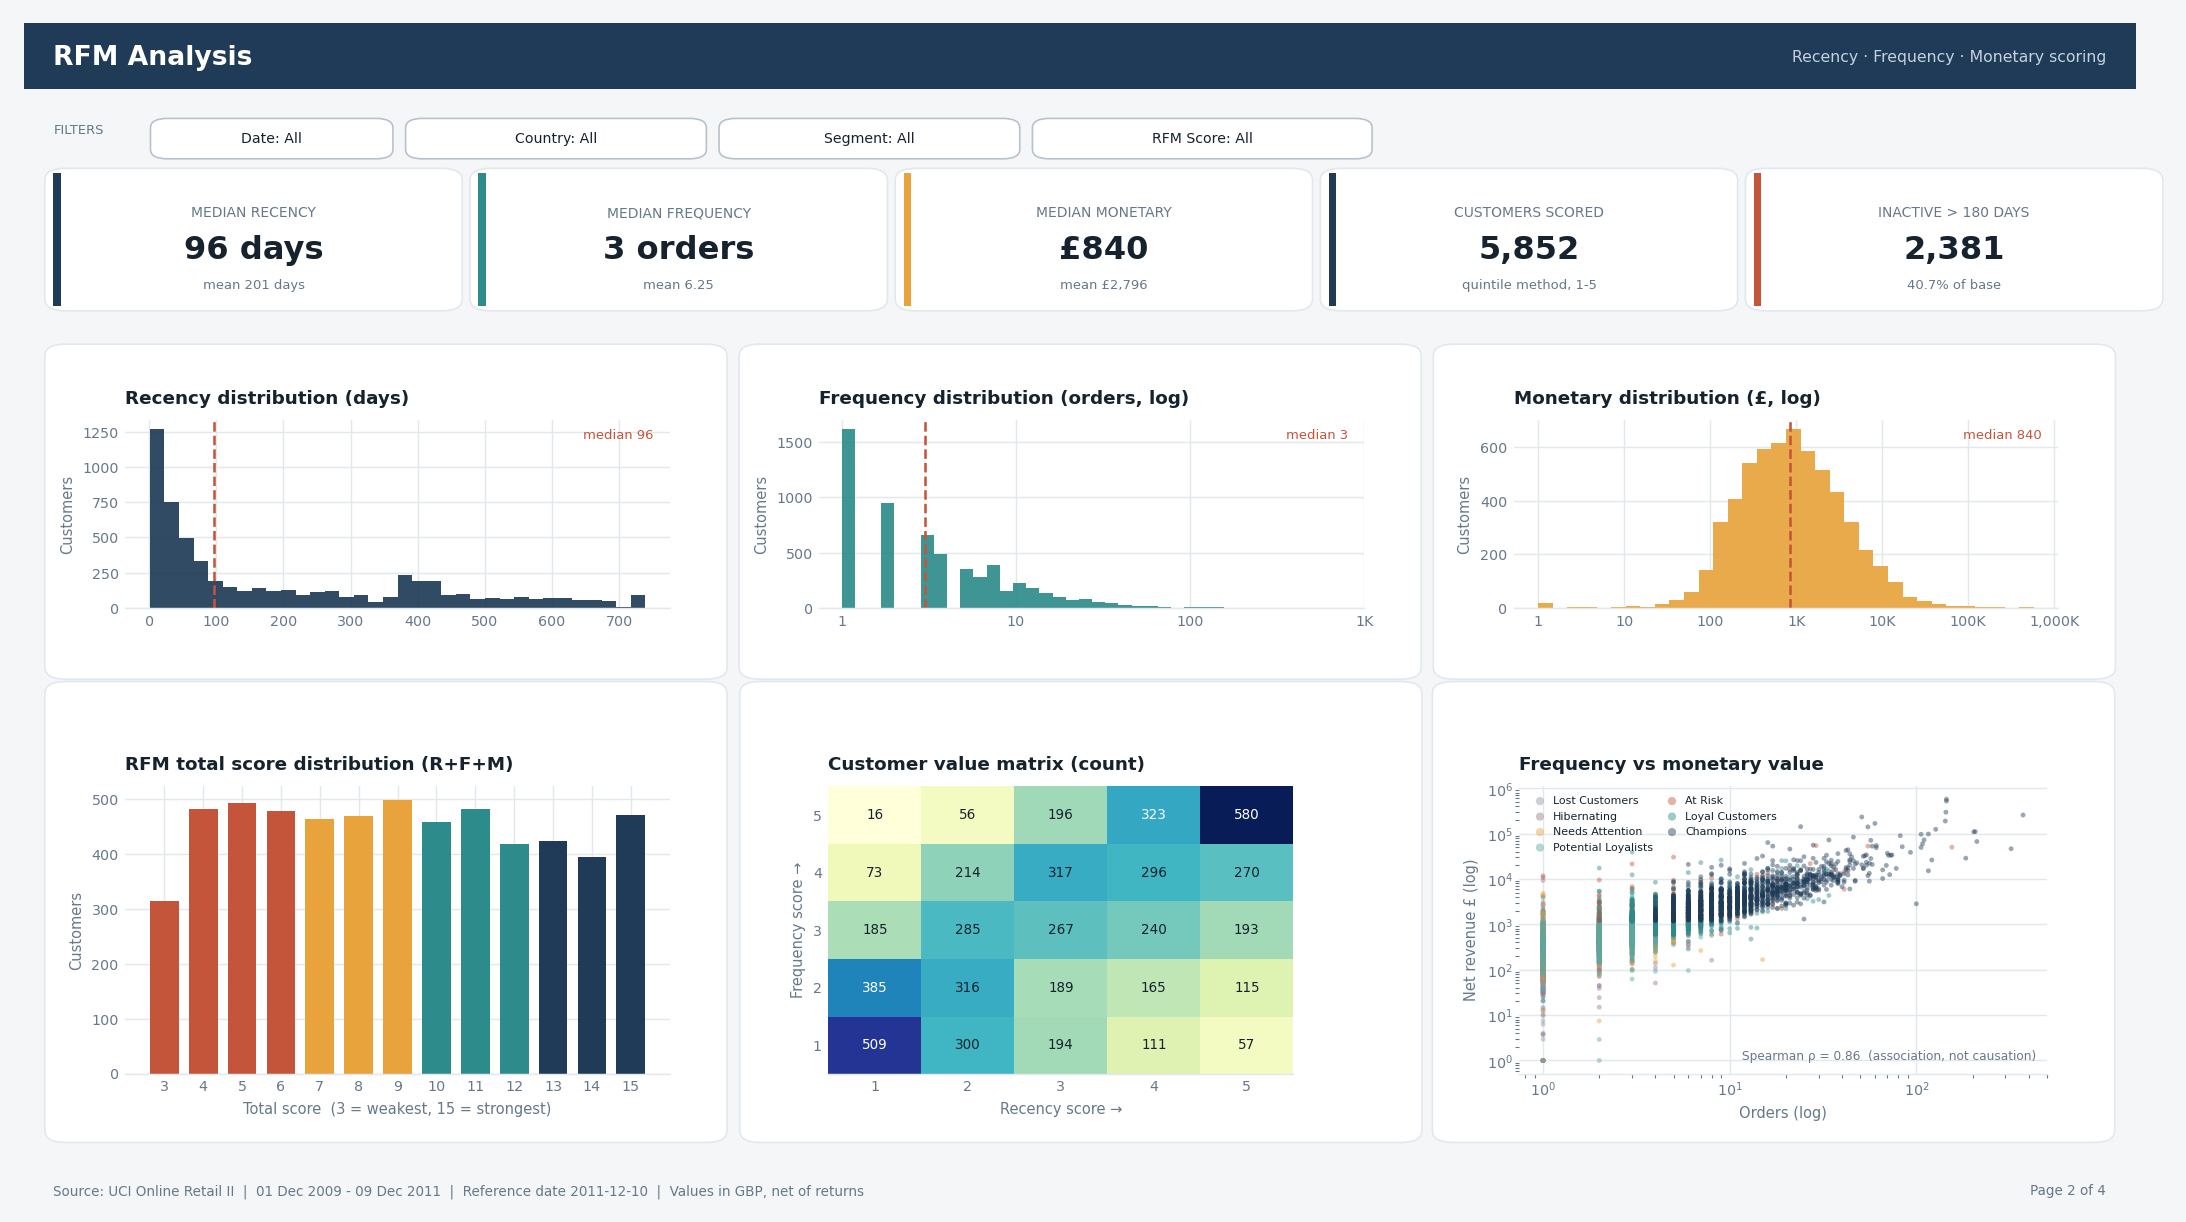Click the matrix cell showing 57
Viewport: 2186px width, 1222px height.
pos(1246,1045)
